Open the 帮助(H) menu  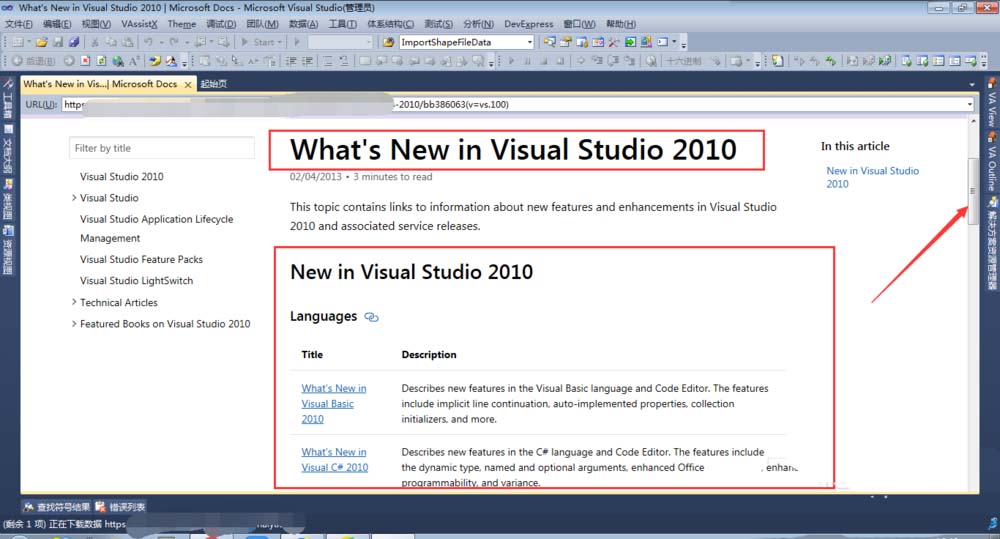[x=621, y=24]
